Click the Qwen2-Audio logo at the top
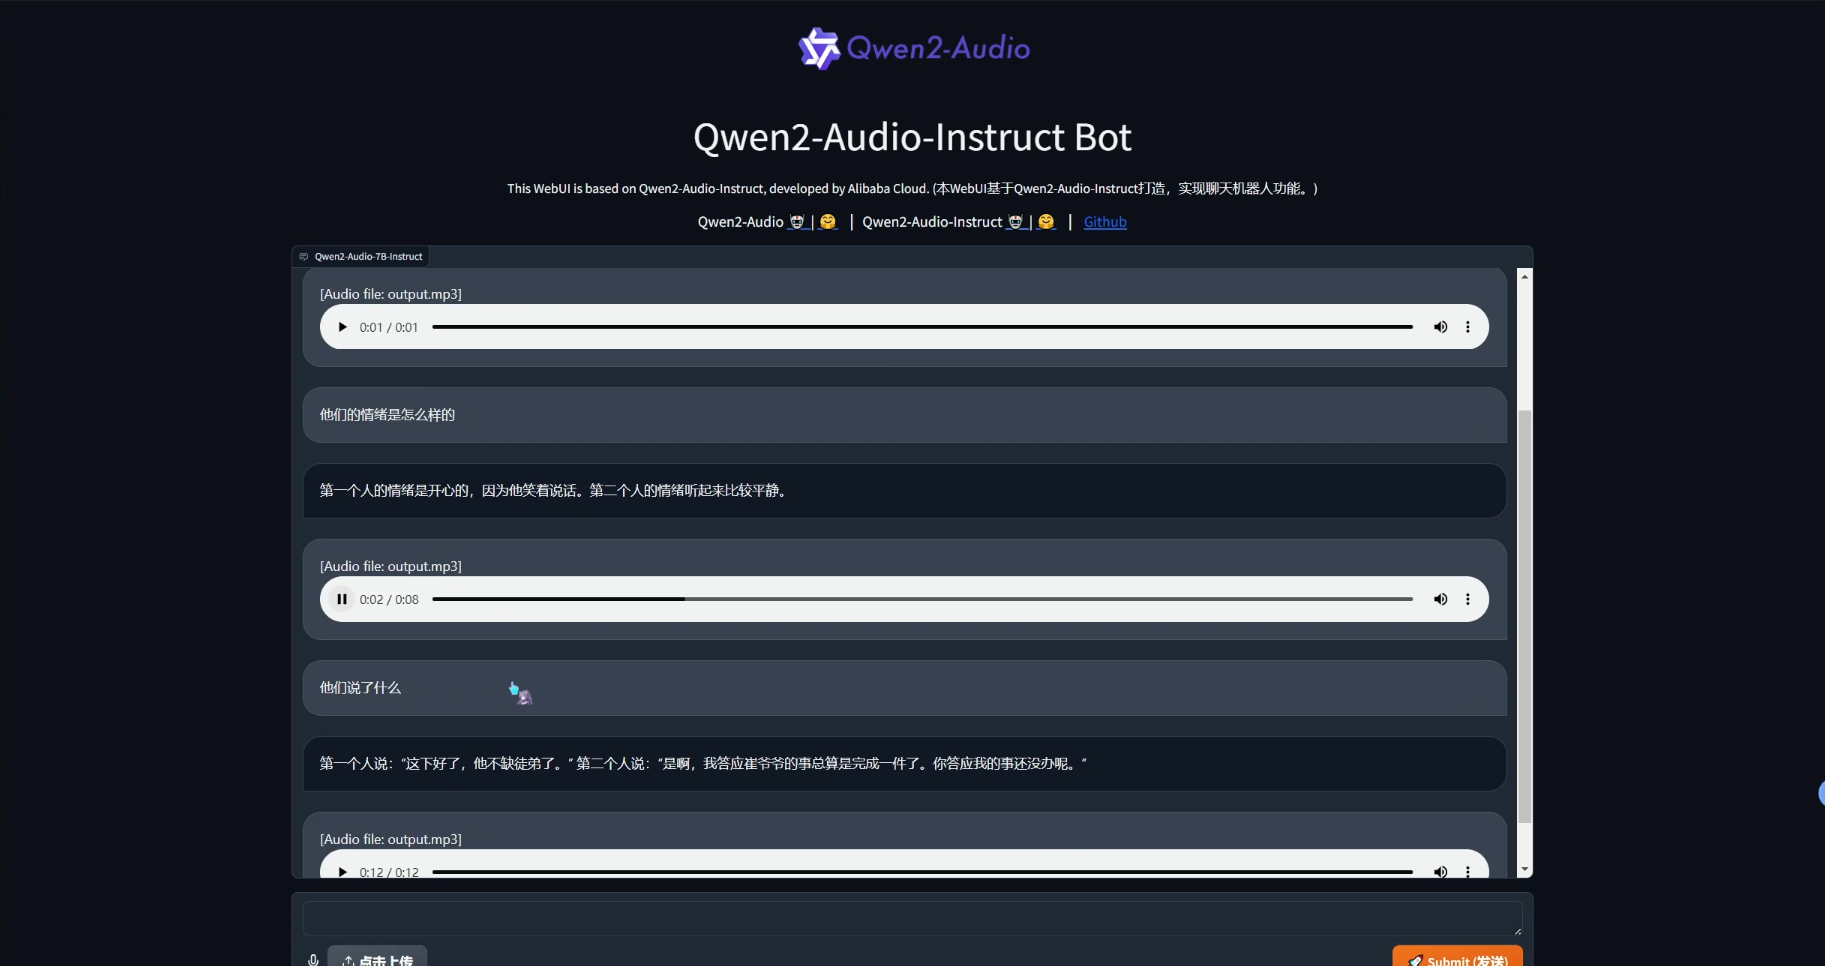The width and height of the screenshot is (1825, 966). pyautogui.click(x=914, y=48)
